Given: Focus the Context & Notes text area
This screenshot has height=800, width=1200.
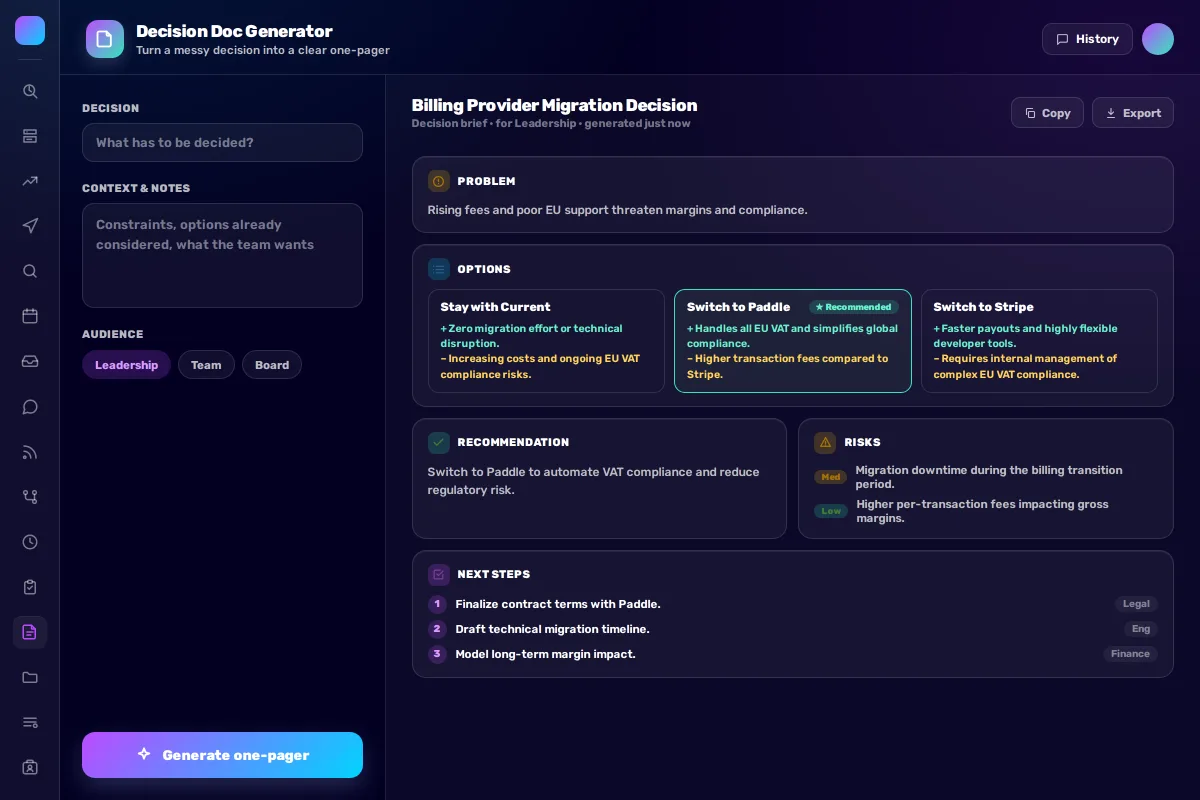Looking at the screenshot, I should coord(222,255).
